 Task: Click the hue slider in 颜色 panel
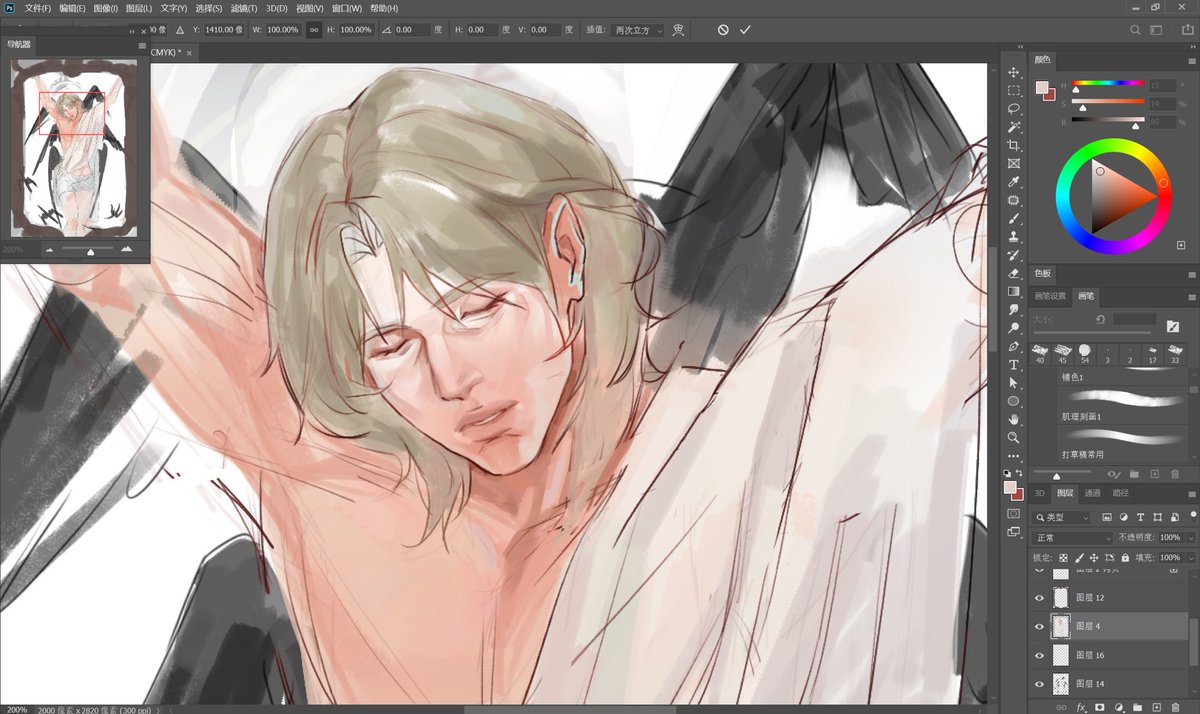click(x=1108, y=83)
